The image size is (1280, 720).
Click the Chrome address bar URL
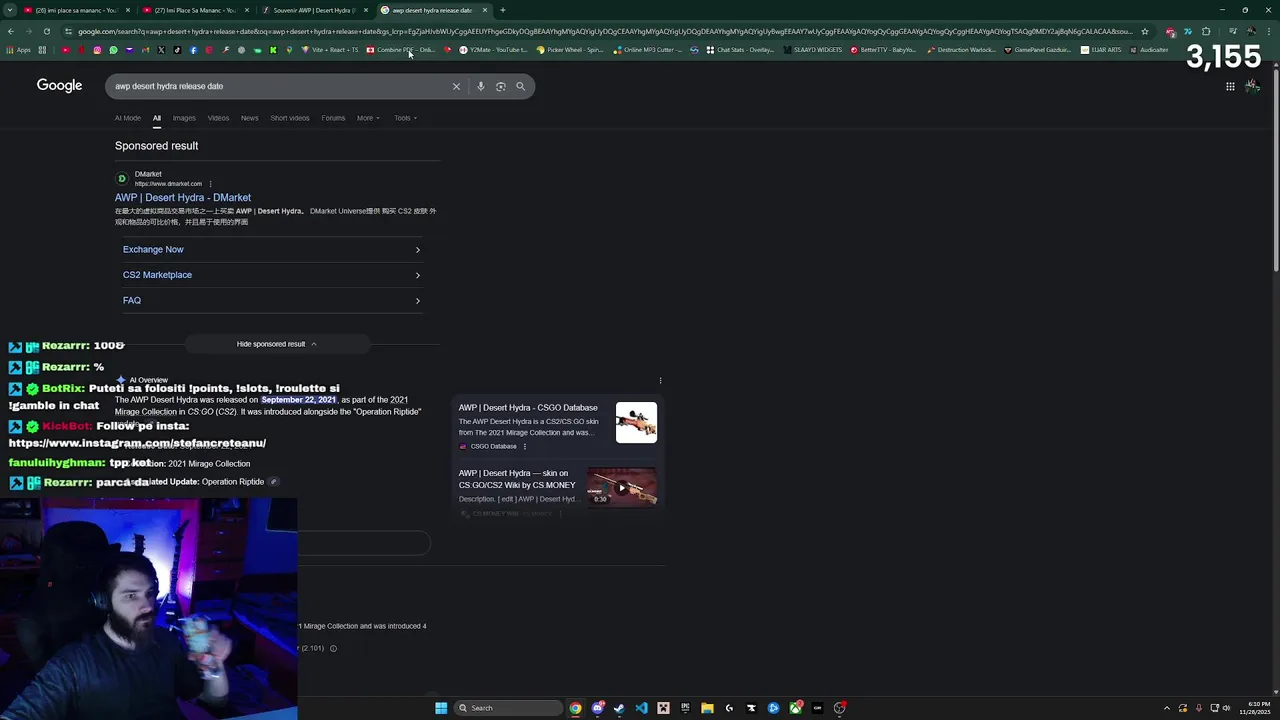pyautogui.click(x=605, y=31)
